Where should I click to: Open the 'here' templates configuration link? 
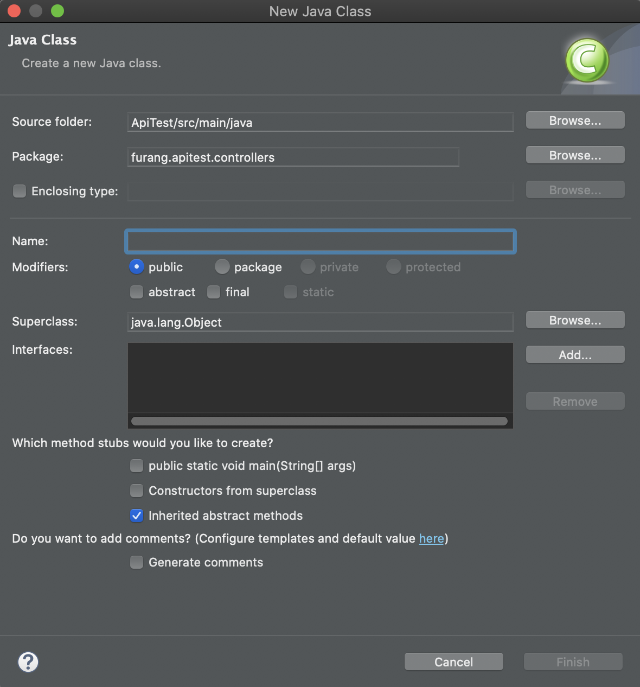point(431,538)
